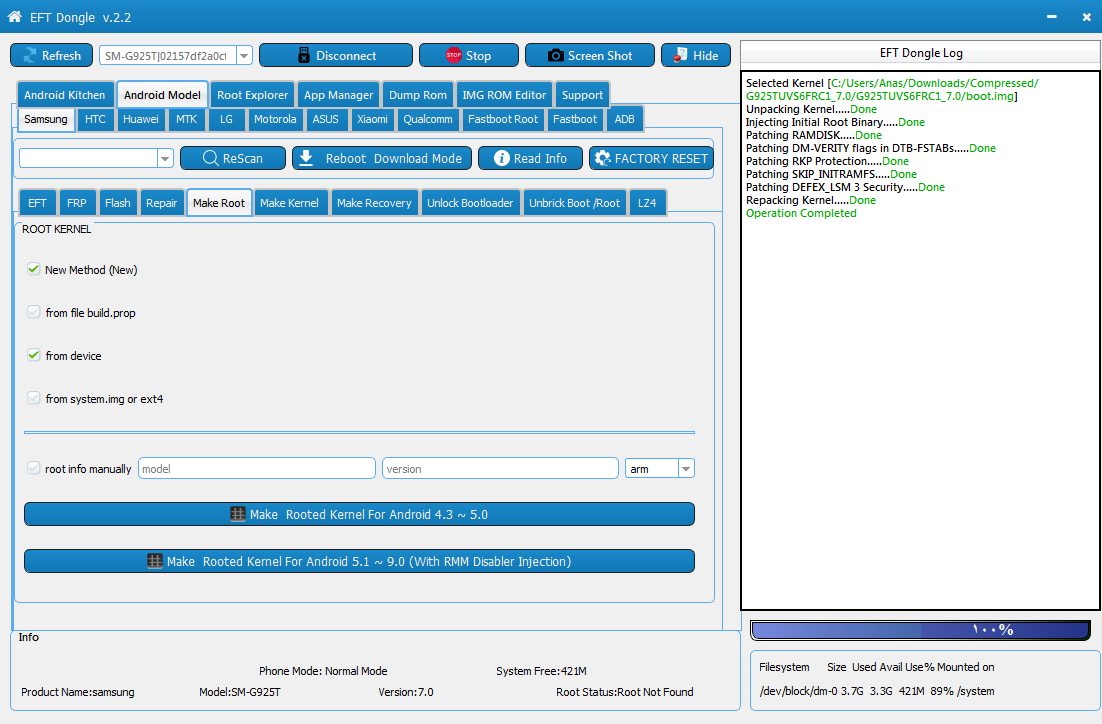Viewport: 1102px width, 724px height.
Task: Click grid icon on Android 5.1 ~ 9.0 button
Action: (155, 561)
